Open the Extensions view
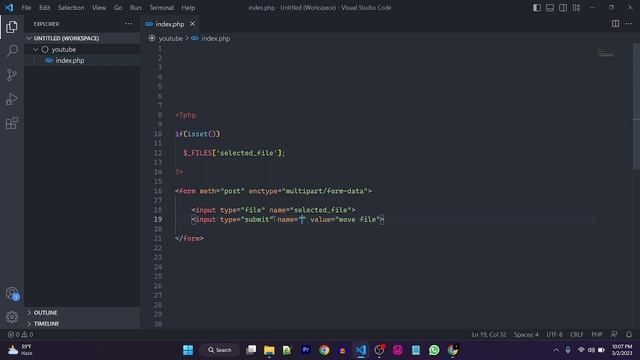 [x=12, y=123]
